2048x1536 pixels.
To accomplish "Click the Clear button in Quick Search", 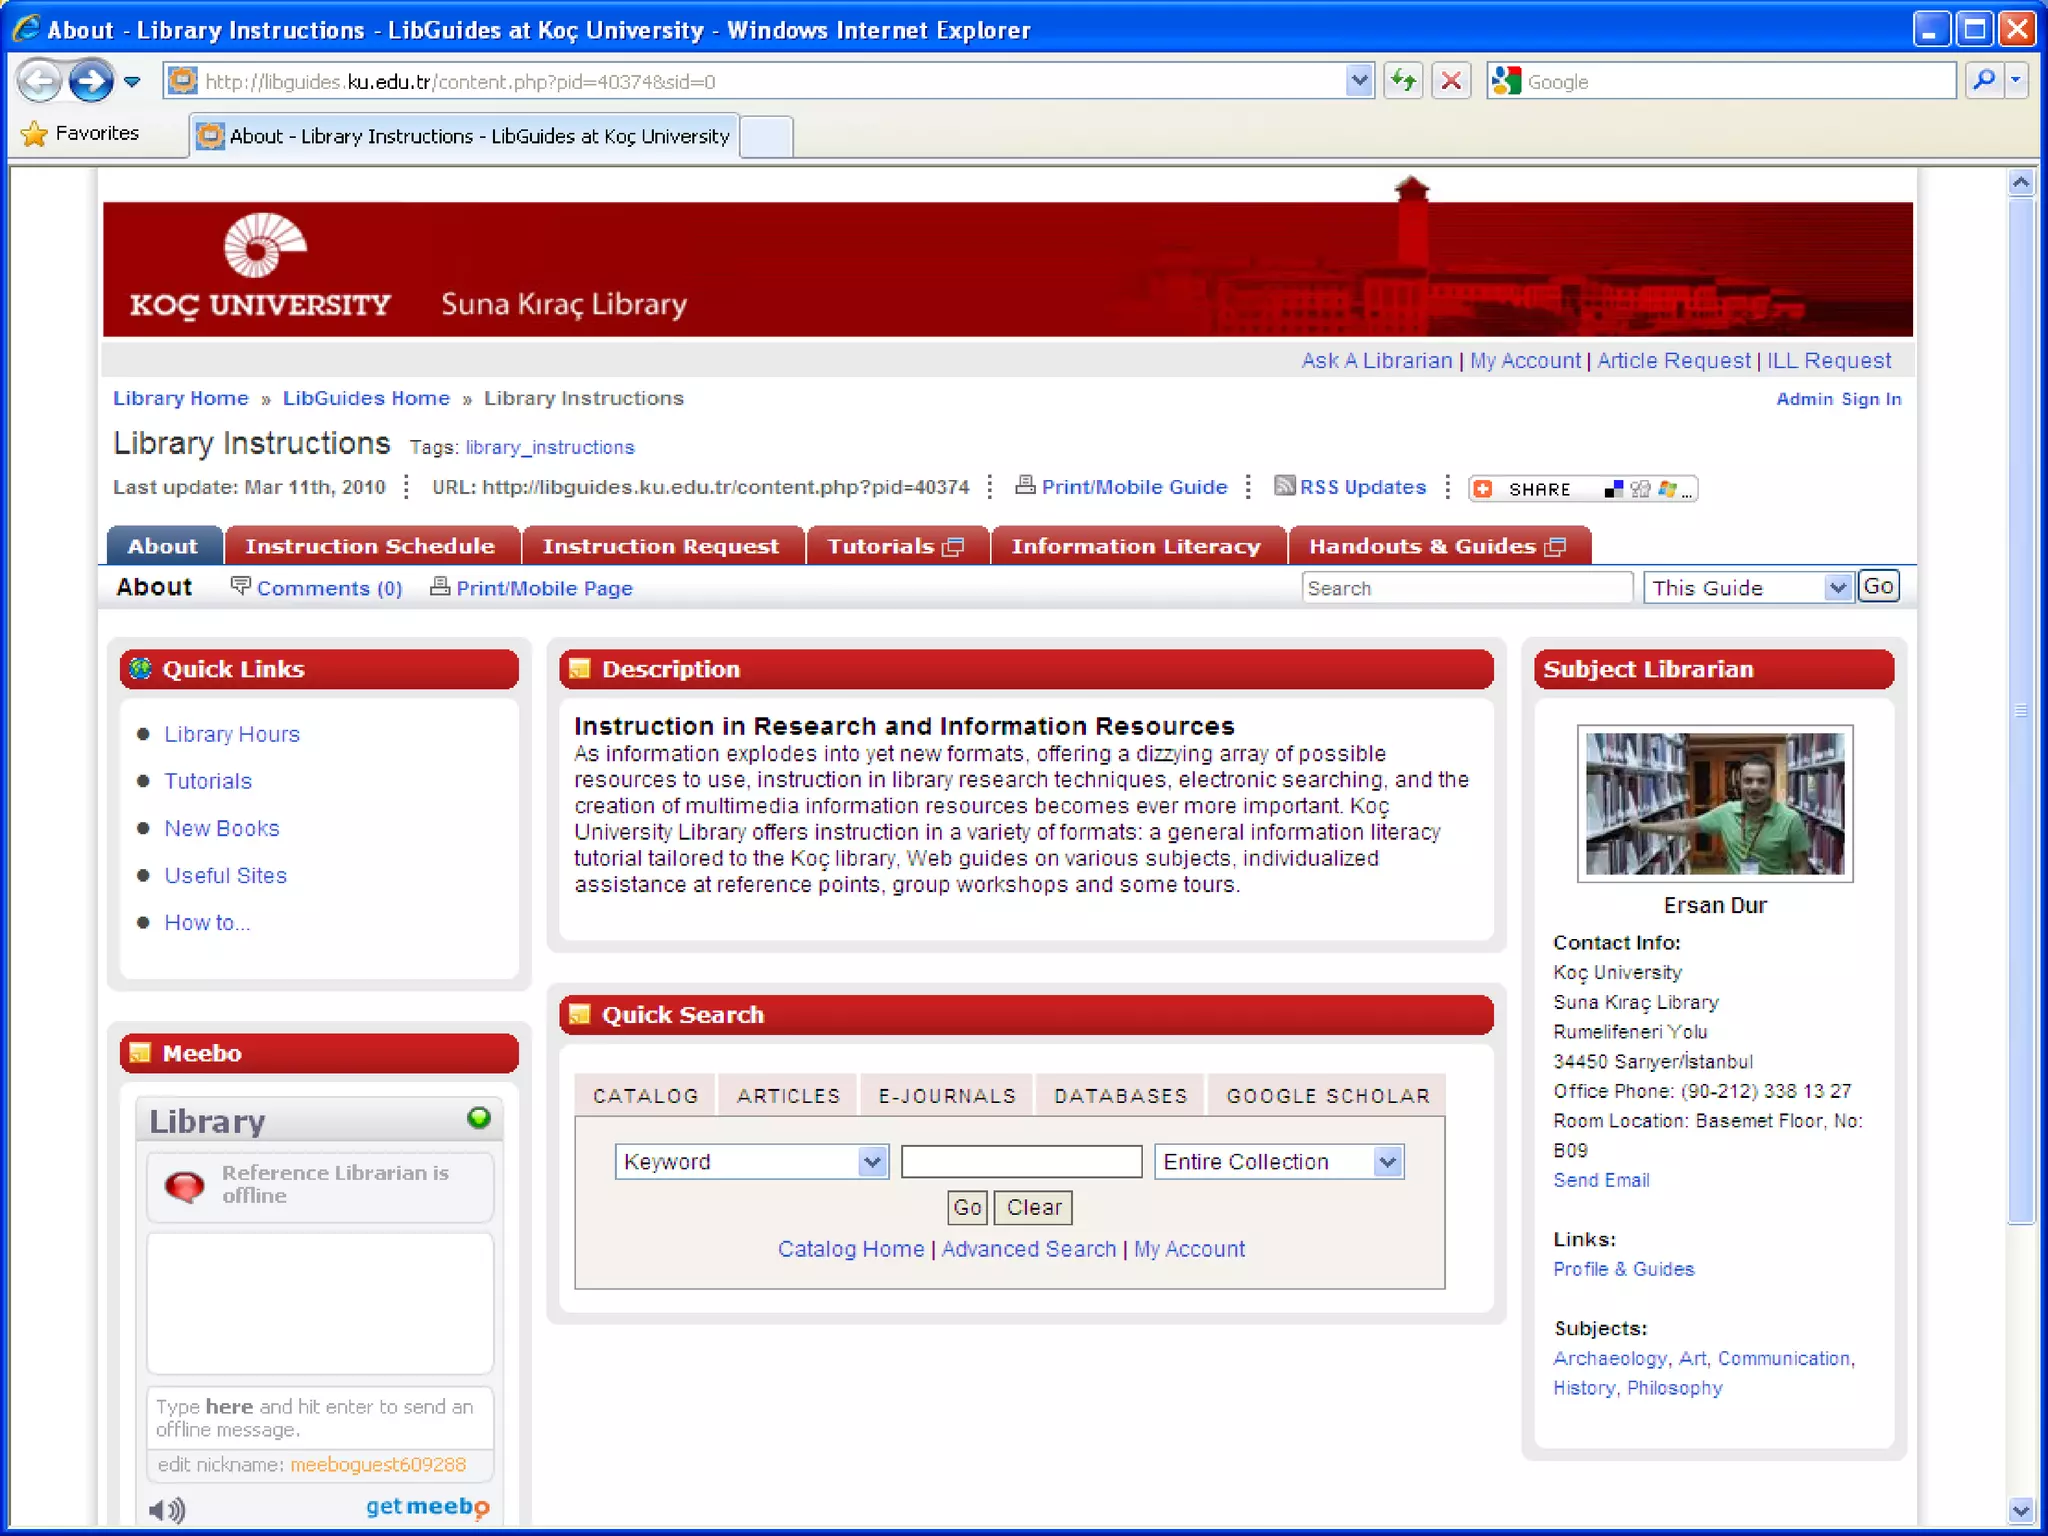I will point(1033,1208).
